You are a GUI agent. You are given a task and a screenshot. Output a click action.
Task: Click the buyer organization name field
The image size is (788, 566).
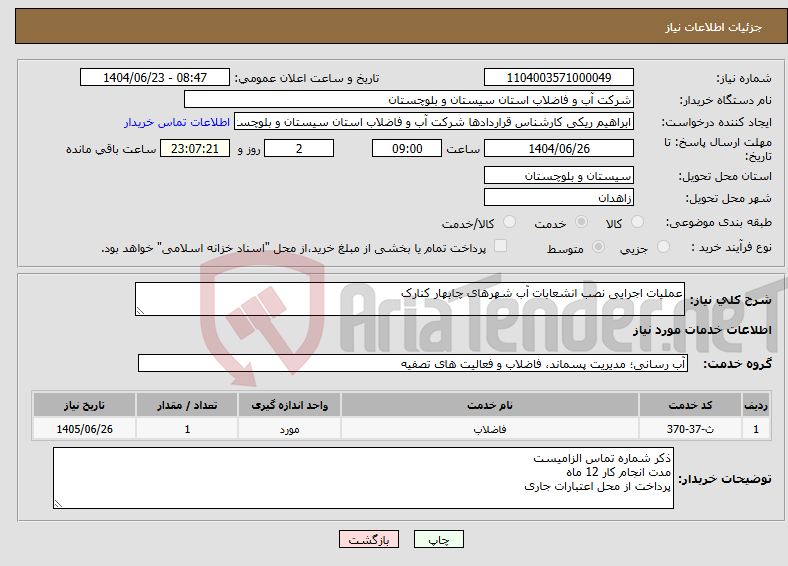coord(409,100)
